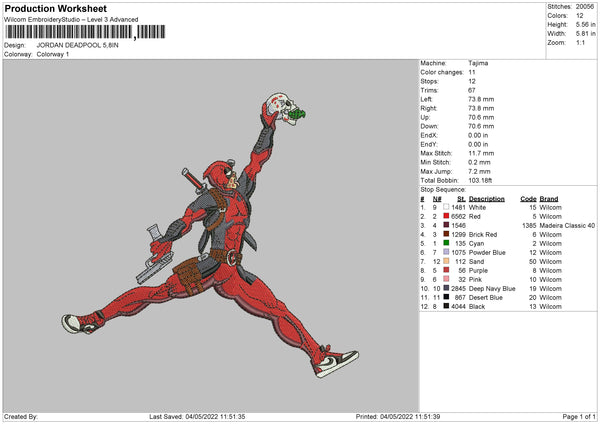Click the 'Code' column header
This screenshot has height=424, width=600.
tap(528, 199)
